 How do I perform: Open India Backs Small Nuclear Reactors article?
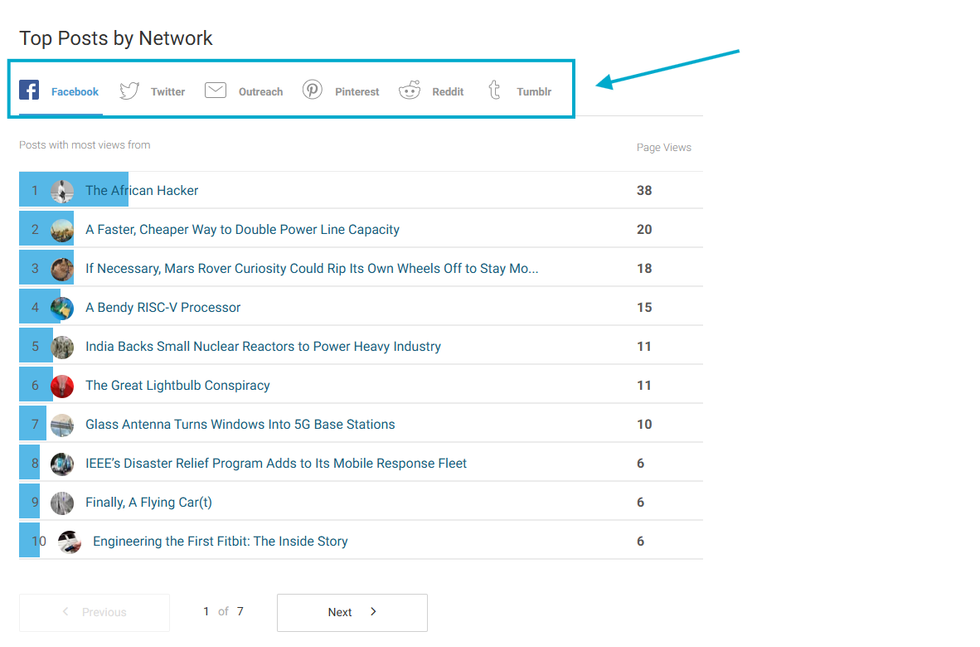pos(263,346)
